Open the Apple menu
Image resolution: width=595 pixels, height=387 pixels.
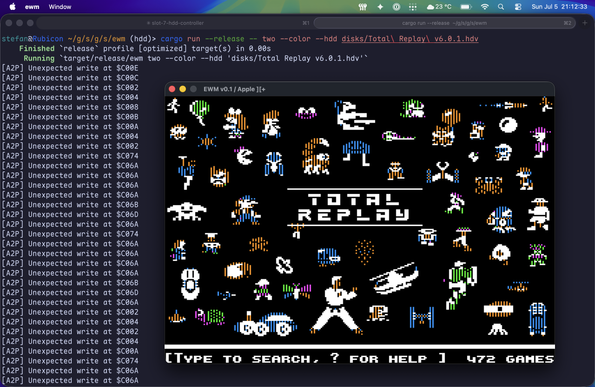tap(13, 6)
